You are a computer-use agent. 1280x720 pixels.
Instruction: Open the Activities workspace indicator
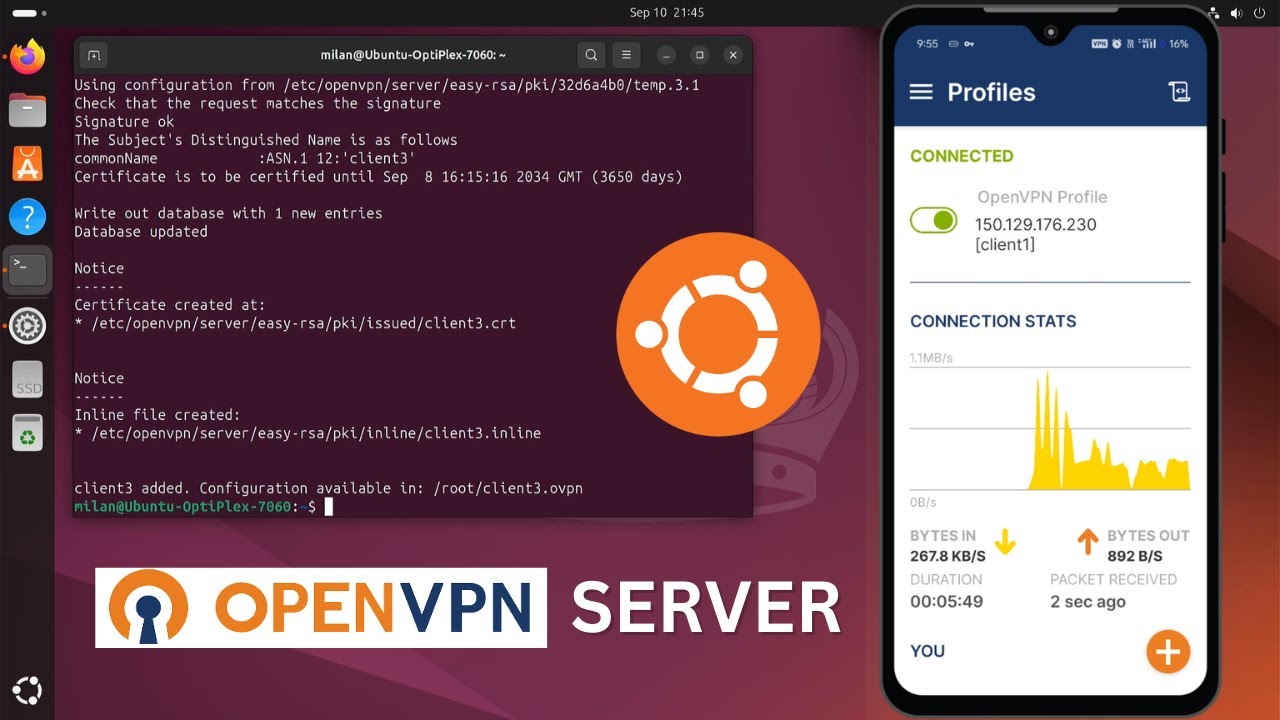(29, 13)
